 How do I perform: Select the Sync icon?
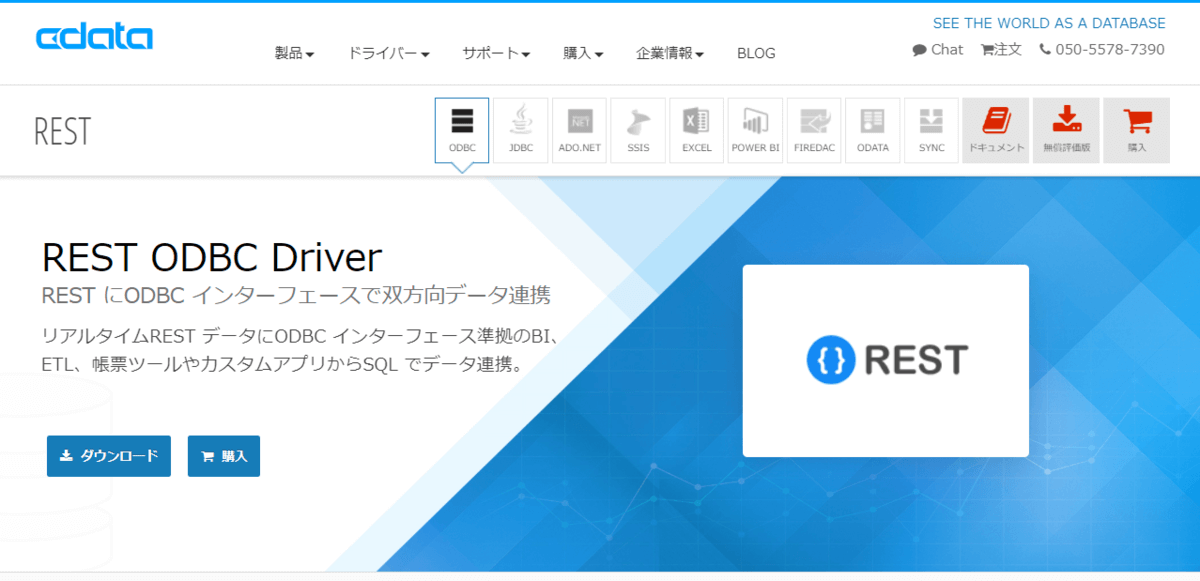(x=931, y=130)
